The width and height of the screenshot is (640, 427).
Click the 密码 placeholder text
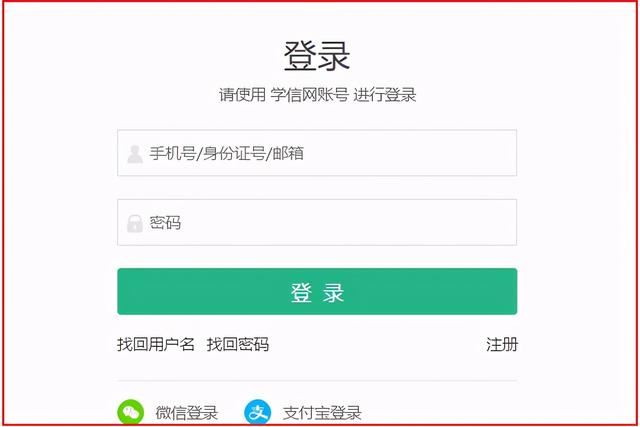pos(165,223)
